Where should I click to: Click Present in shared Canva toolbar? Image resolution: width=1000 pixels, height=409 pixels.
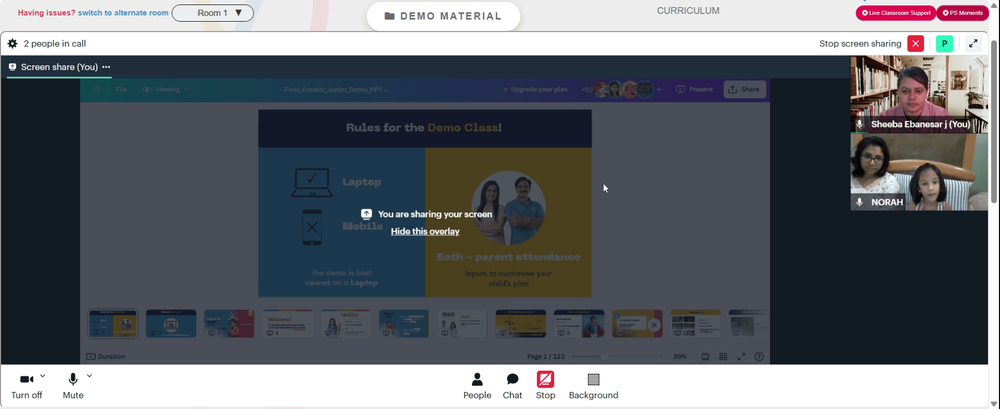694,89
